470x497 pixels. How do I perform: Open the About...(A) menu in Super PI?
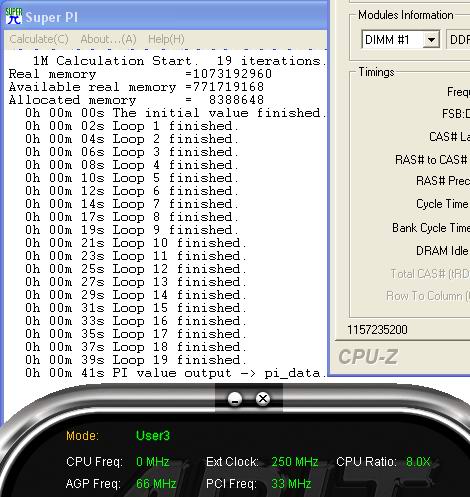point(108,39)
